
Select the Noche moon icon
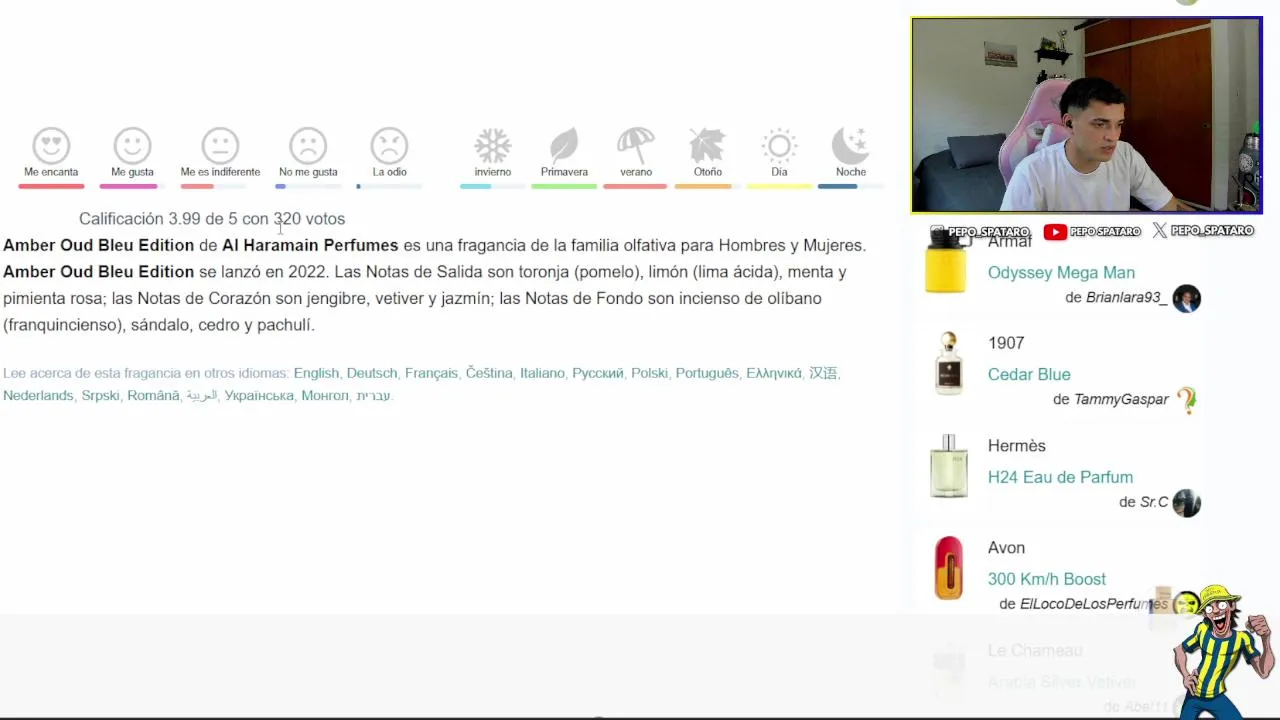tap(851, 146)
